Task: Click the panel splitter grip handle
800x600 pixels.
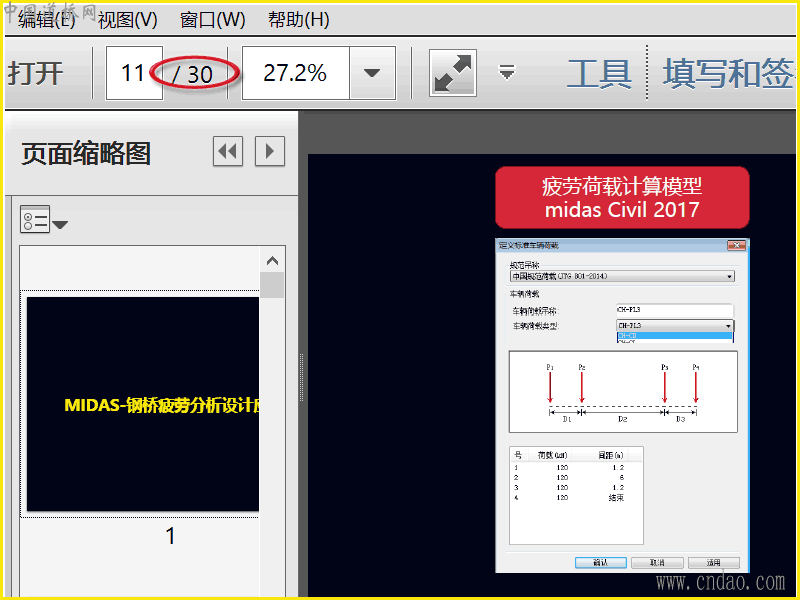Action: pos(302,378)
